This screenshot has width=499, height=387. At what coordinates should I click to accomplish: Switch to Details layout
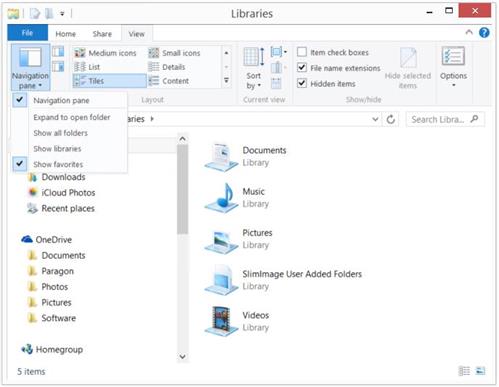(x=167, y=67)
